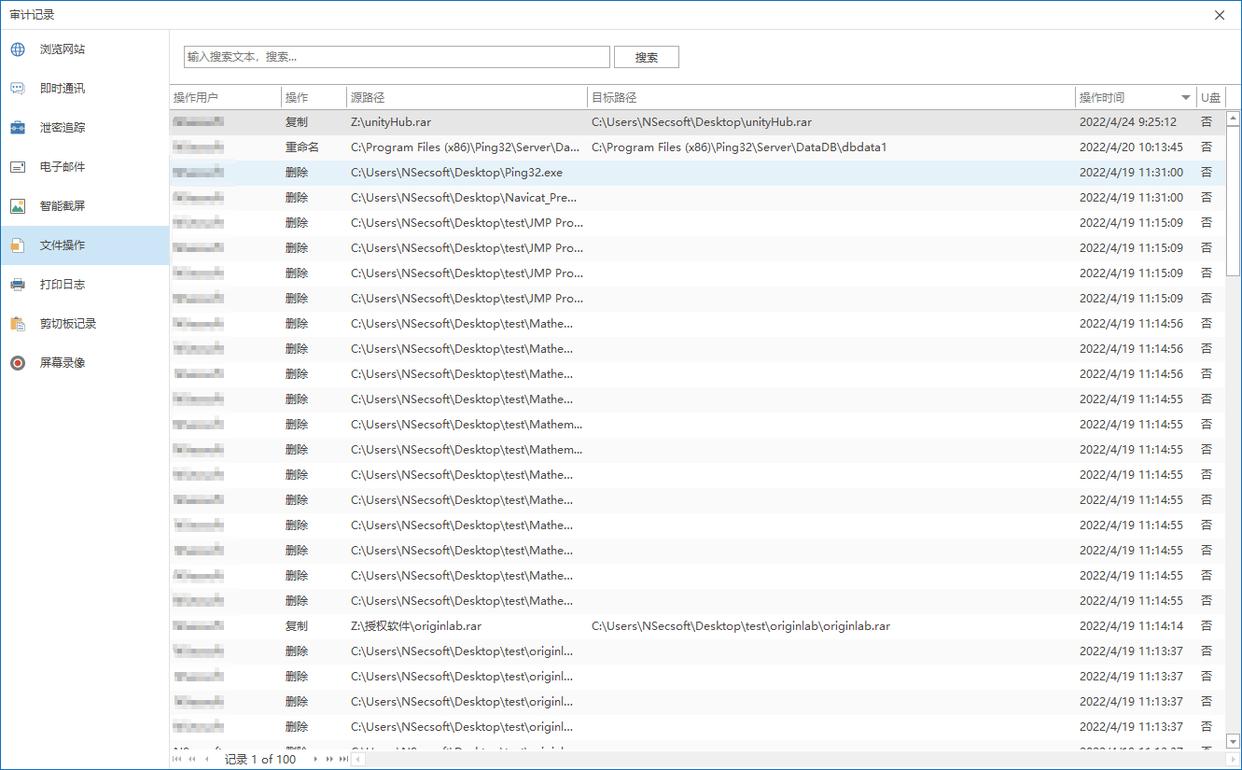The image size is (1242, 770).
Task: Click the chat bubble icon for 即时通讯
Action: click(18, 88)
